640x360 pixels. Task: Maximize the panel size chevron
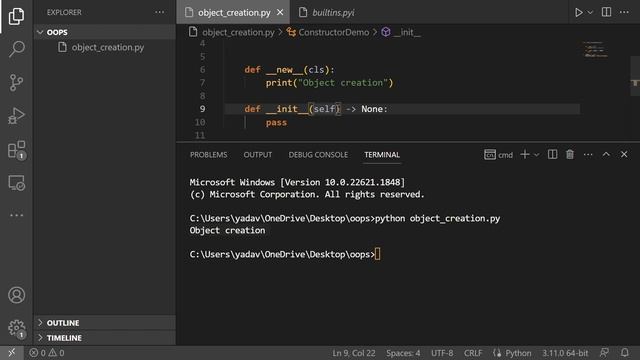pyautogui.click(x=606, y=154)
